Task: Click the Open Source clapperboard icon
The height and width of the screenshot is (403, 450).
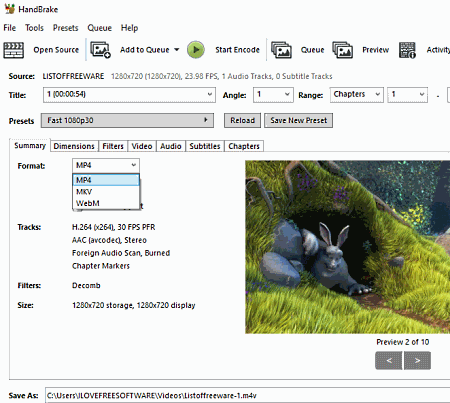Action: (13, 50)
